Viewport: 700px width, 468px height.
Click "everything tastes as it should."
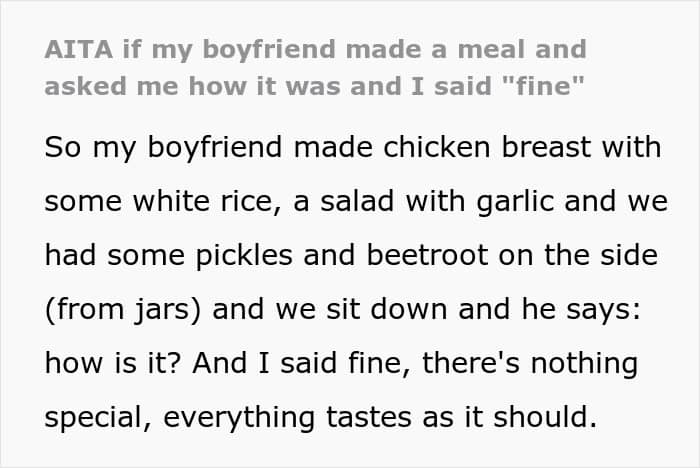point(380,417)
